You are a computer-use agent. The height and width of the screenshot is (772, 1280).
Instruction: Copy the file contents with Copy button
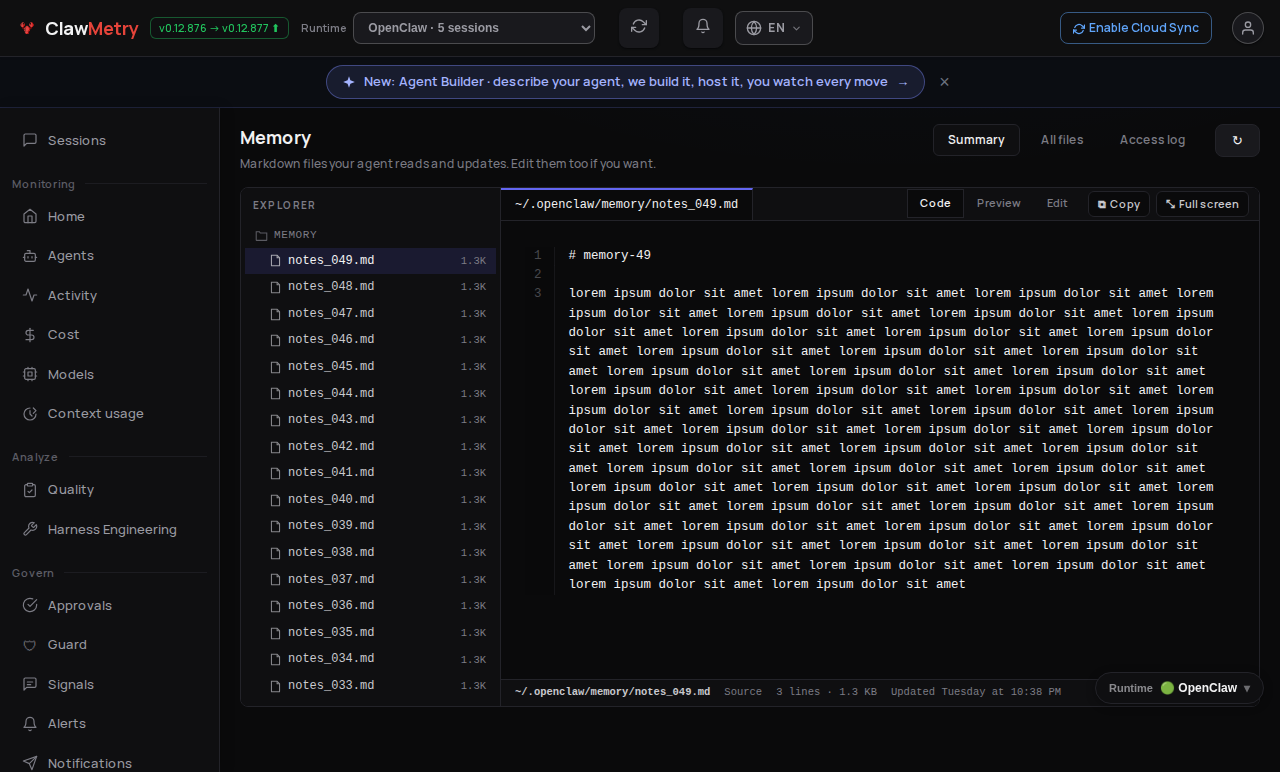1119,204
